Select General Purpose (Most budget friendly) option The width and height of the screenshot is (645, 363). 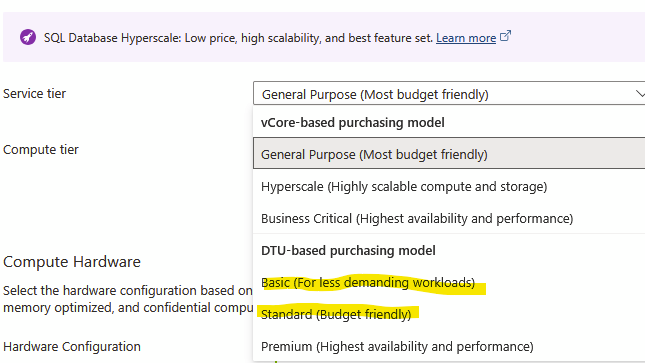coord(449,153)
